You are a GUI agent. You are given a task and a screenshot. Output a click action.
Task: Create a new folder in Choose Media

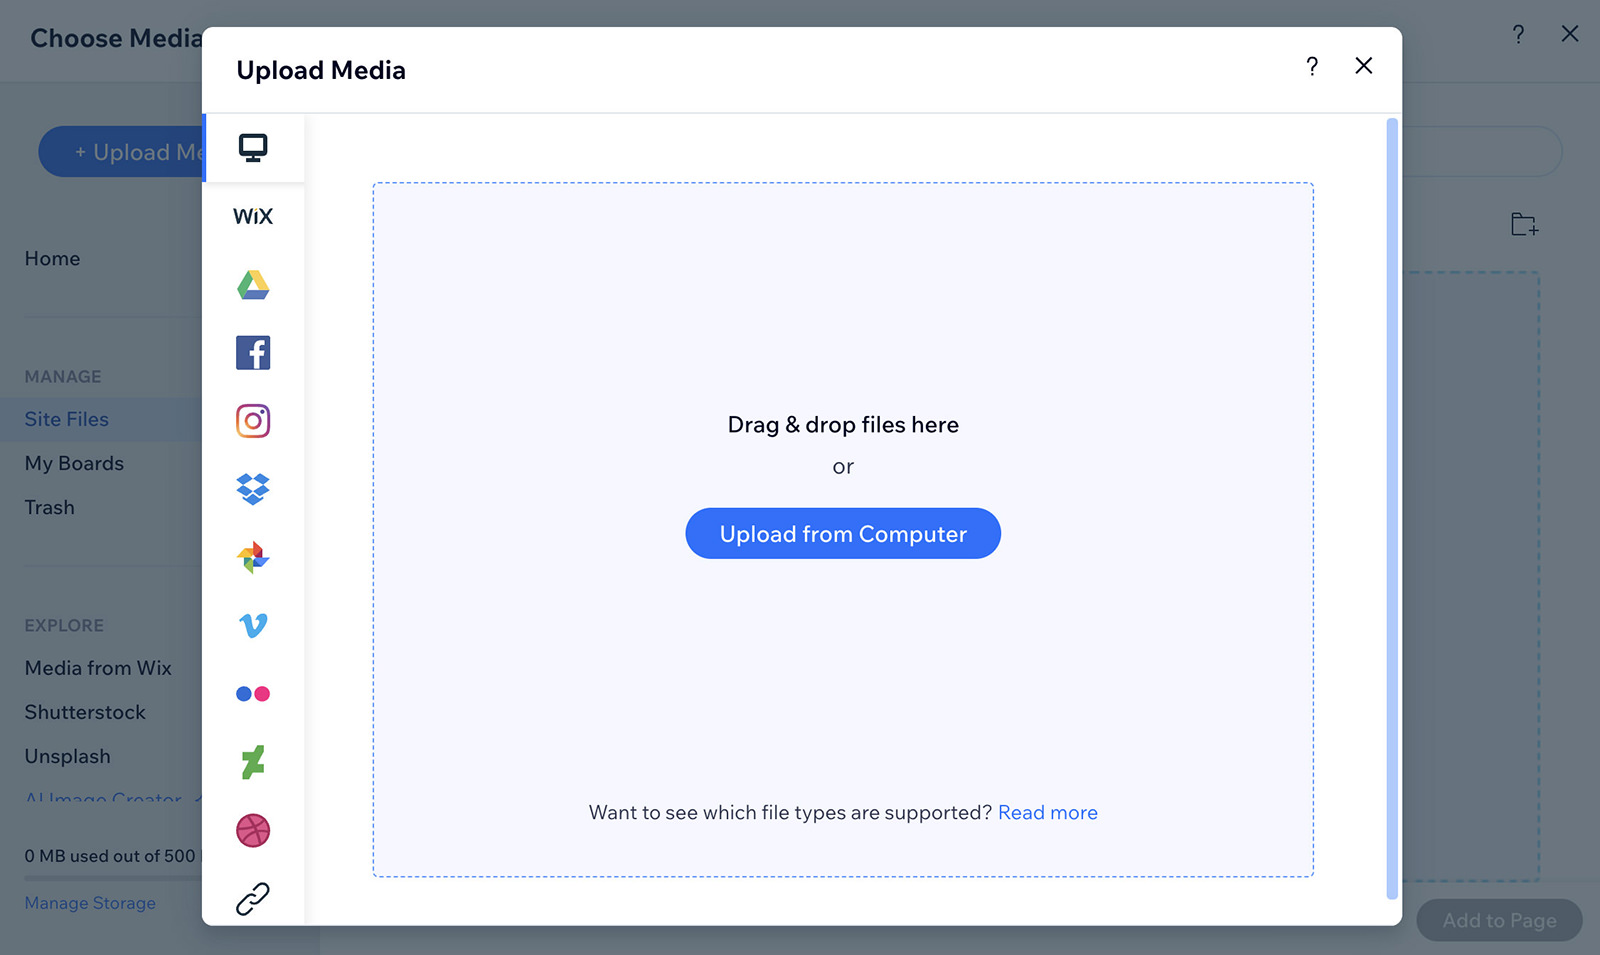click(1525, 225)
